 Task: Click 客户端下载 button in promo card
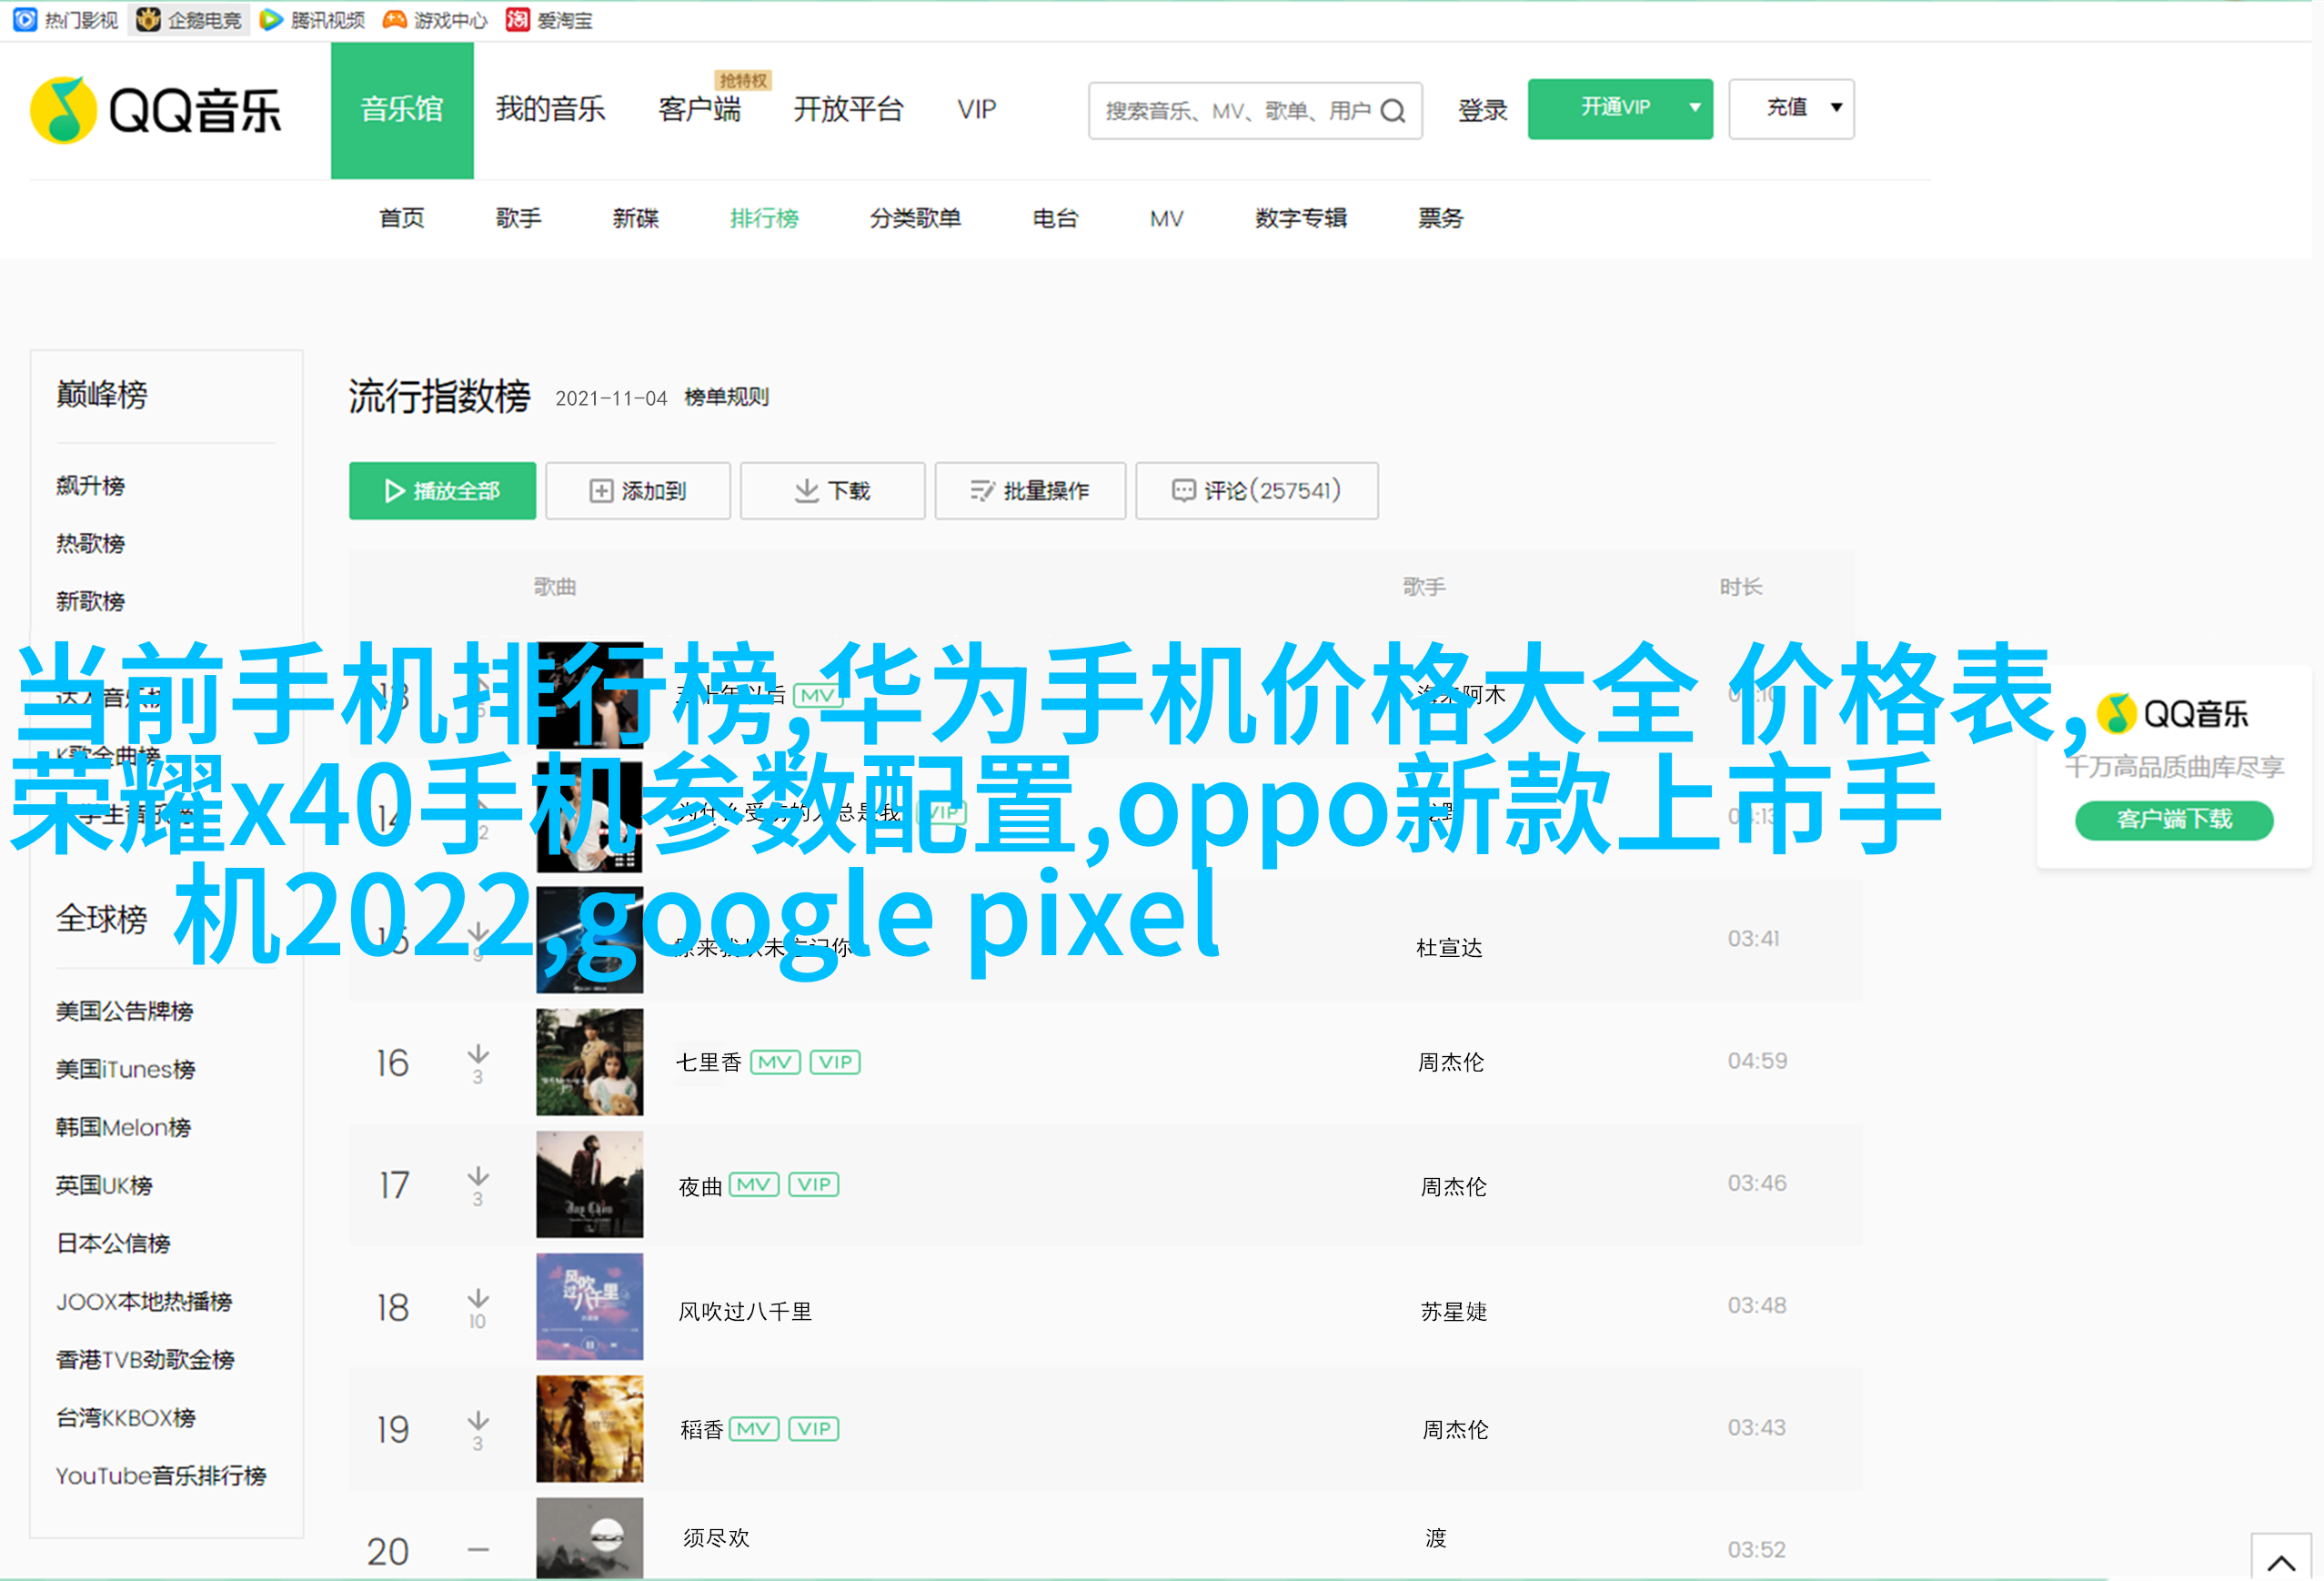click(2174, 820)
